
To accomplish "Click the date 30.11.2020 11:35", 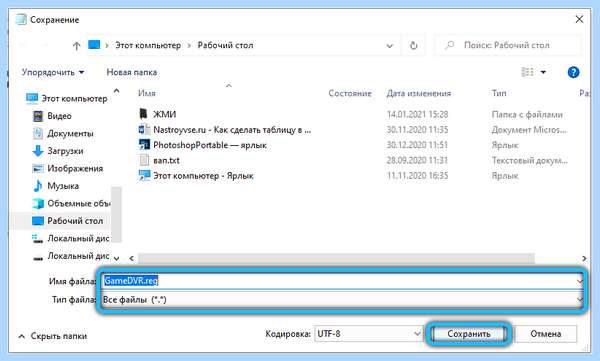I will tap(417, 129).
